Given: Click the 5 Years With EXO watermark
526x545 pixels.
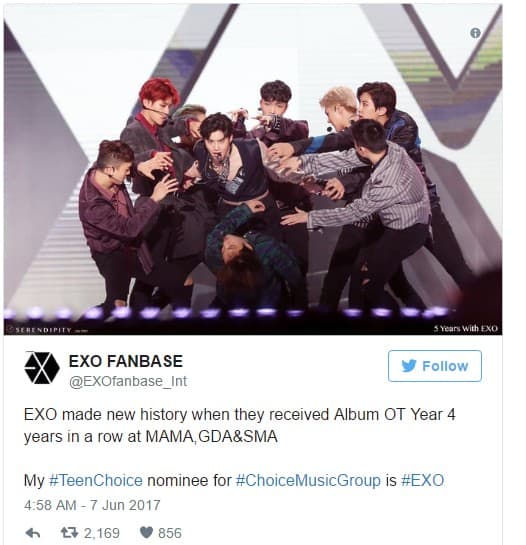Looking at the screenshot, I should tap(466, 328).
